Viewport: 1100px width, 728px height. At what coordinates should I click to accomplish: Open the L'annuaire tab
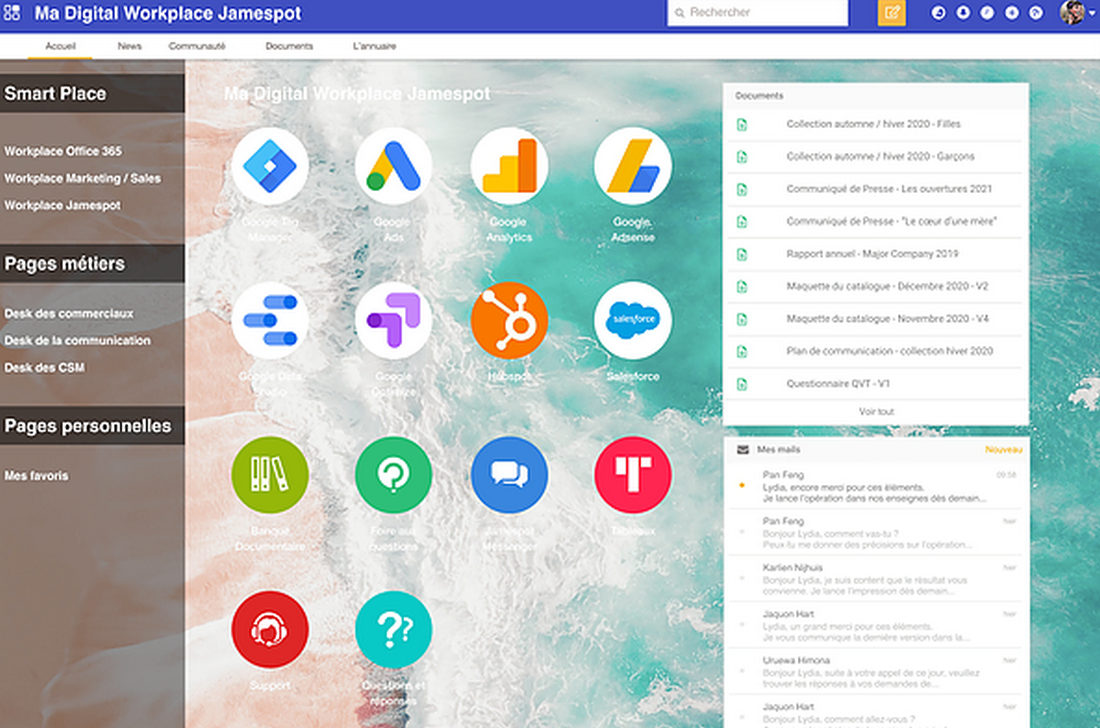click(x=374, y=46)
